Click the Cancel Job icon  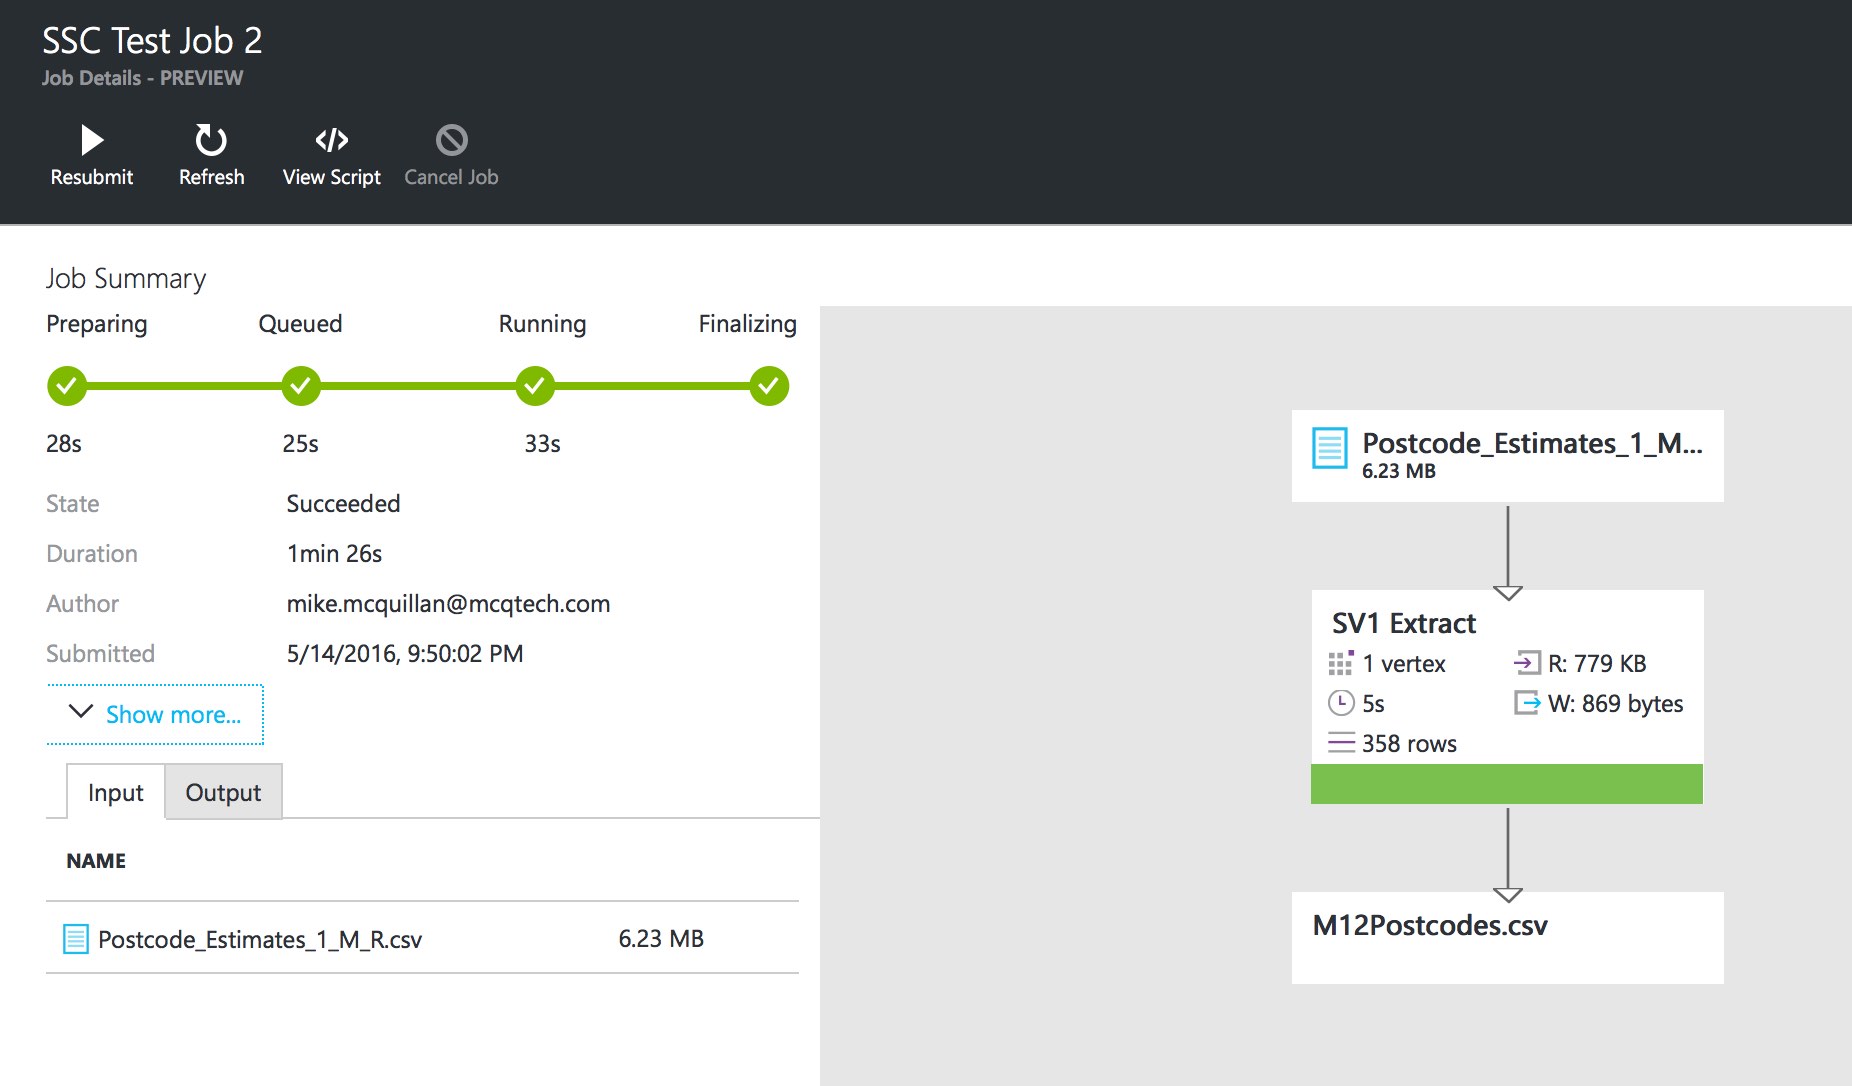click(x=451, y=140)
